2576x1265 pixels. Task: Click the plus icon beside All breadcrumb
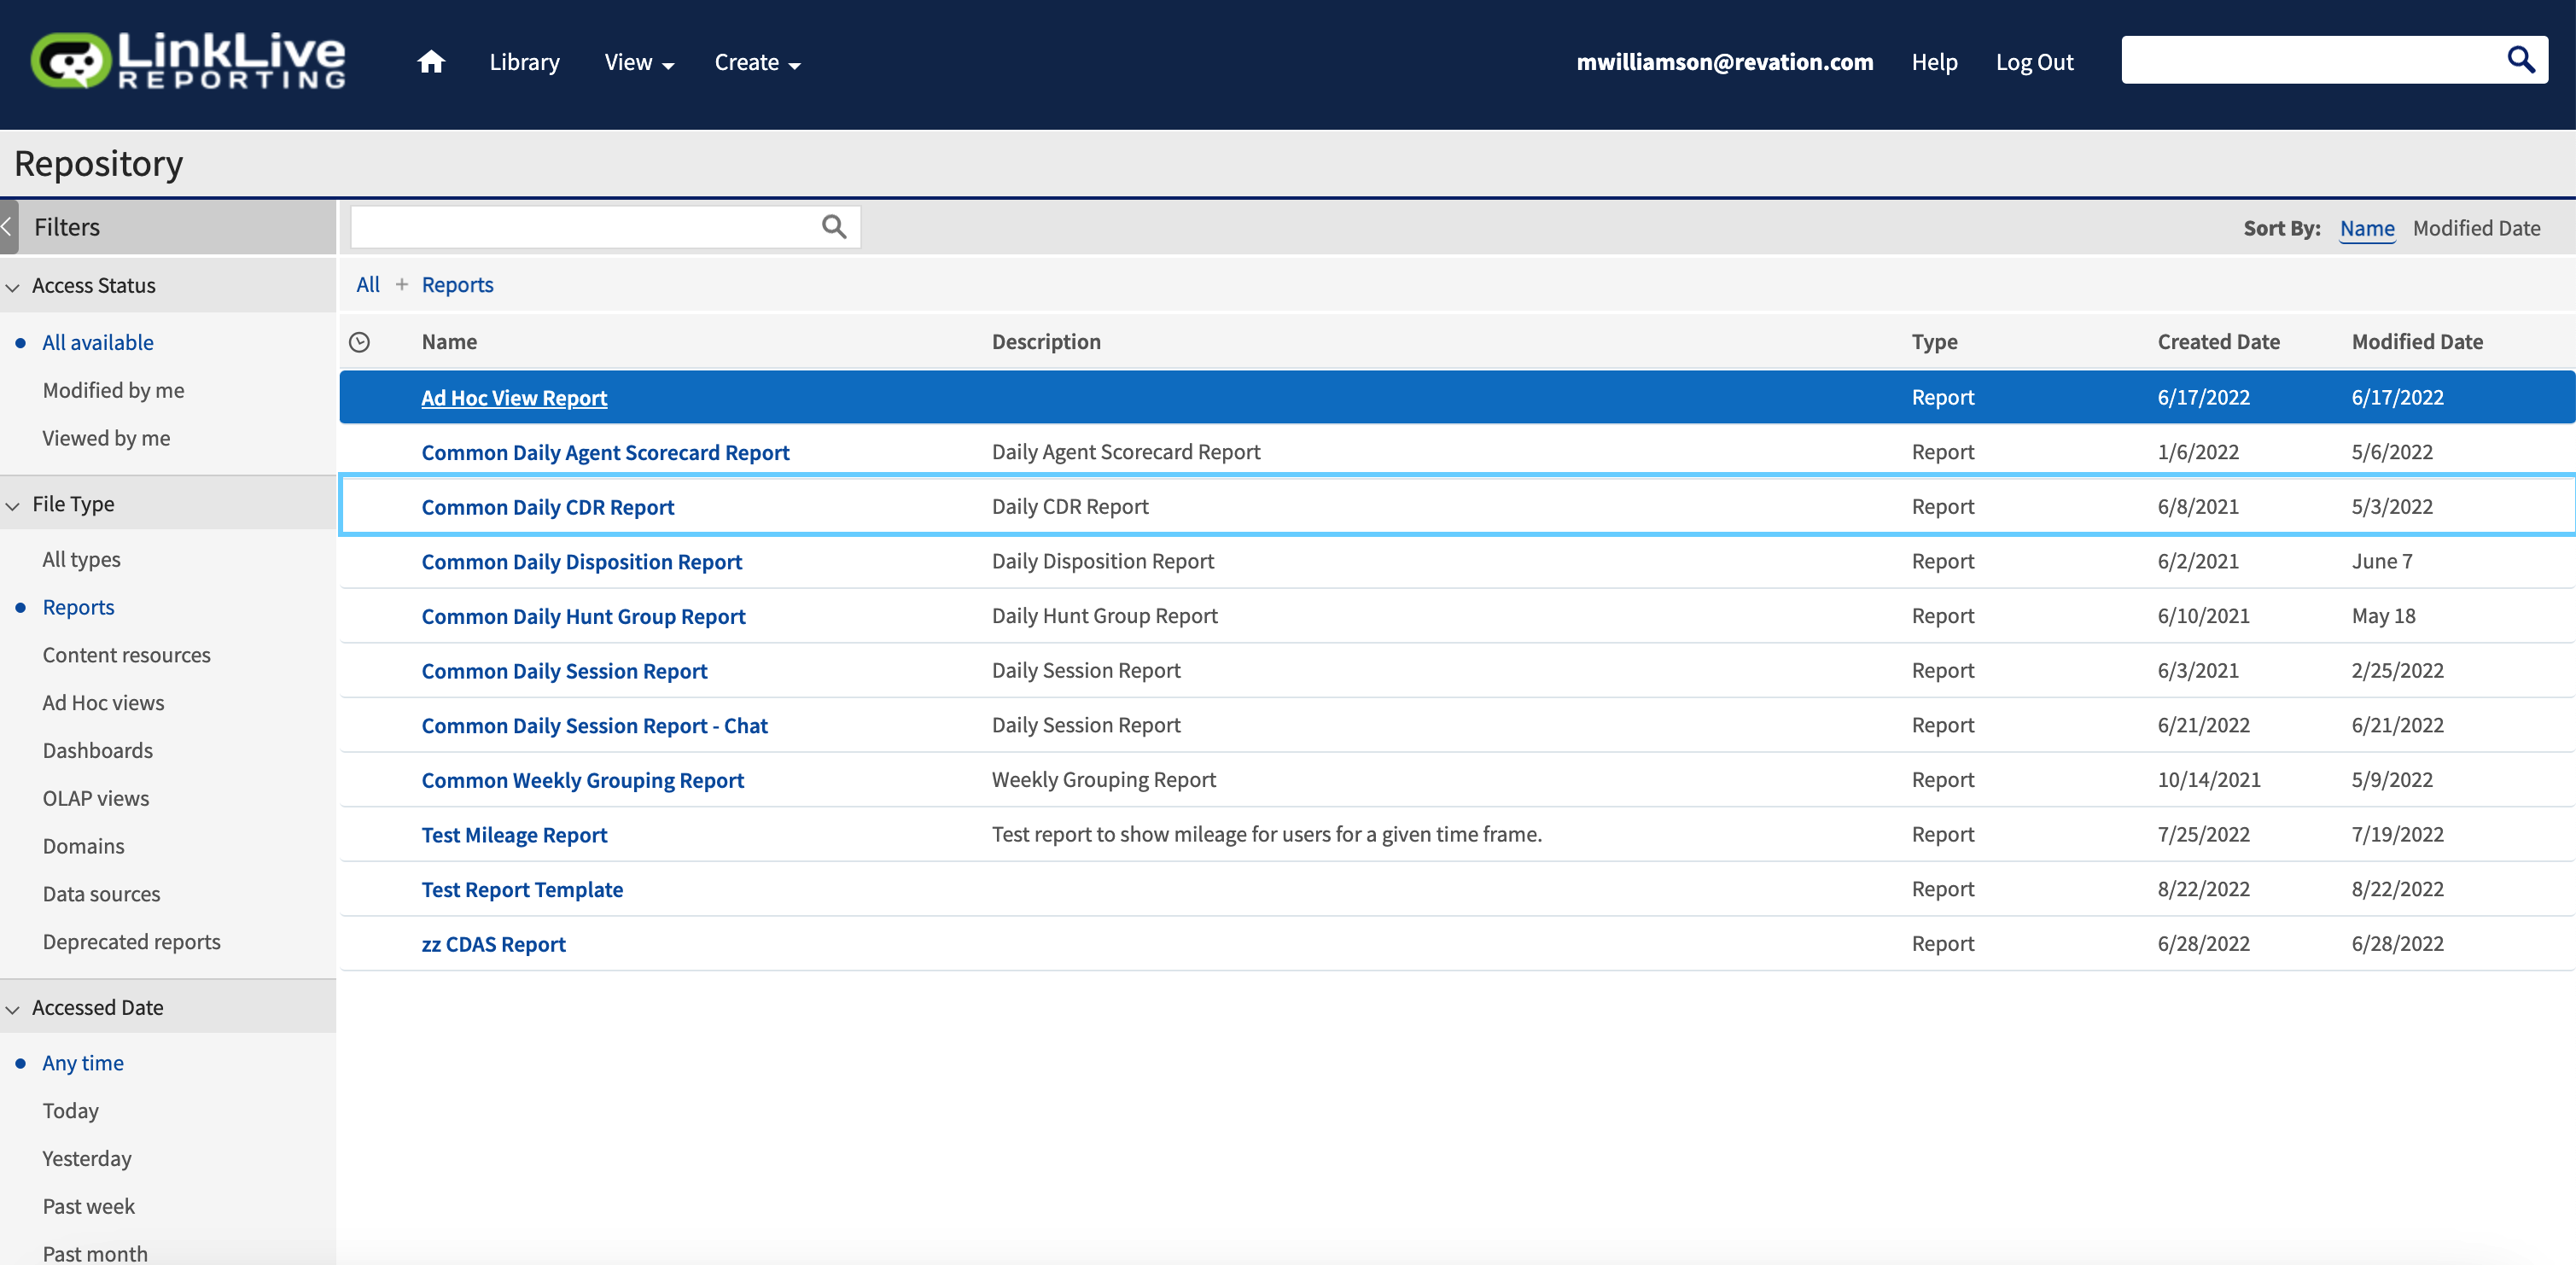(x=401, y=285)
